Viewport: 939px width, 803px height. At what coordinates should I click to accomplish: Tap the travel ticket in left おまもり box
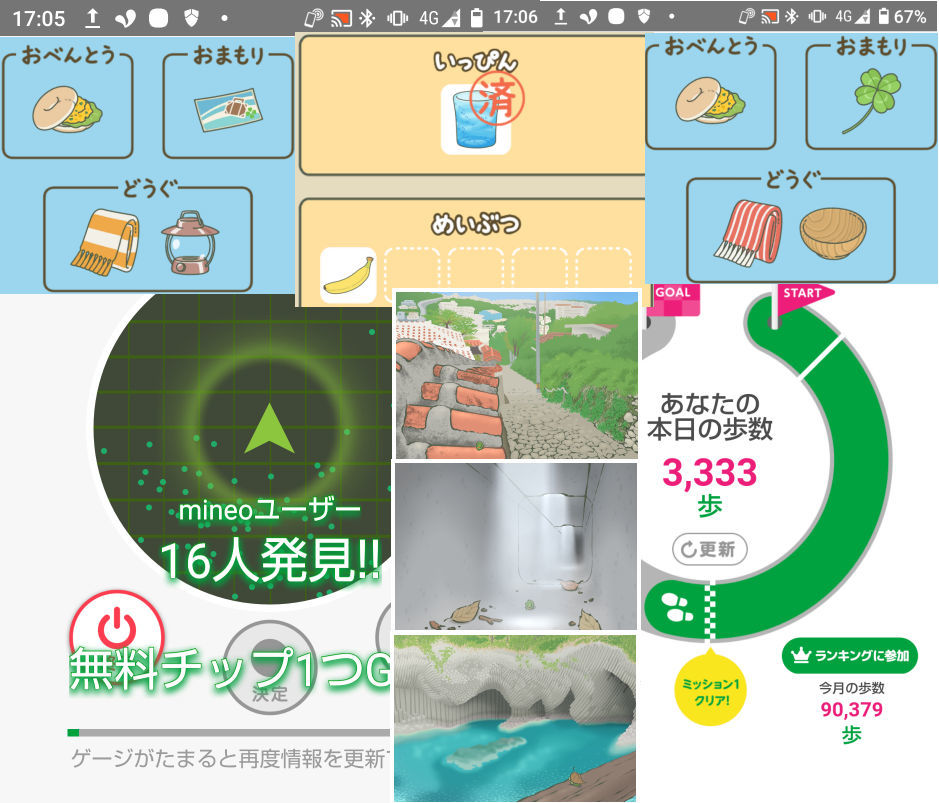point(228,110)
